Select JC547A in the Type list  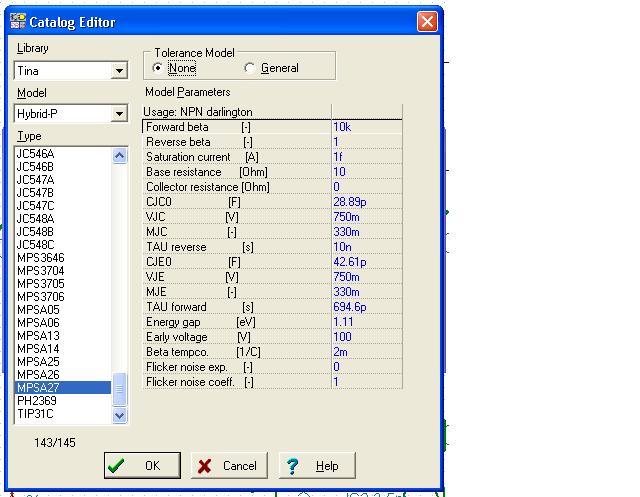(63, 180)
